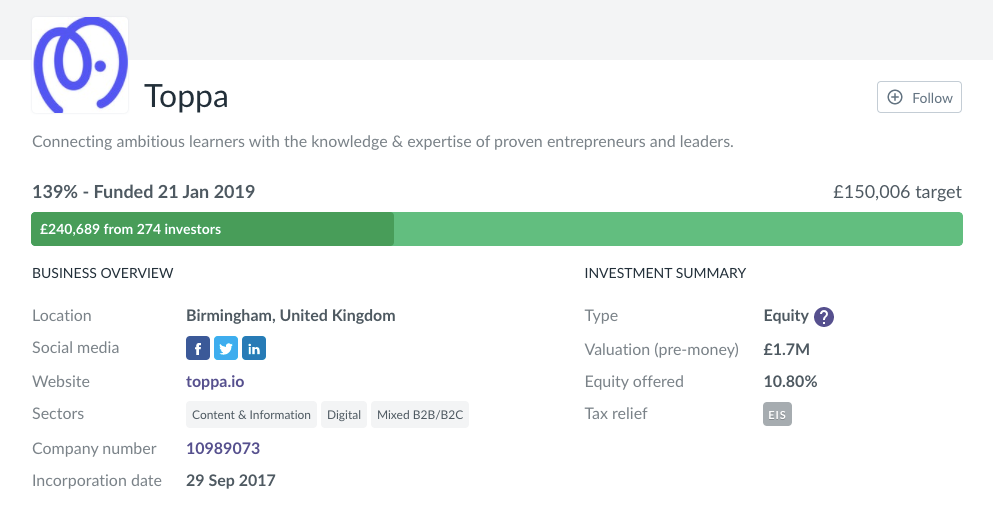
Task: Click the £150,006 target amount
Action: click(x=897, y=192)
